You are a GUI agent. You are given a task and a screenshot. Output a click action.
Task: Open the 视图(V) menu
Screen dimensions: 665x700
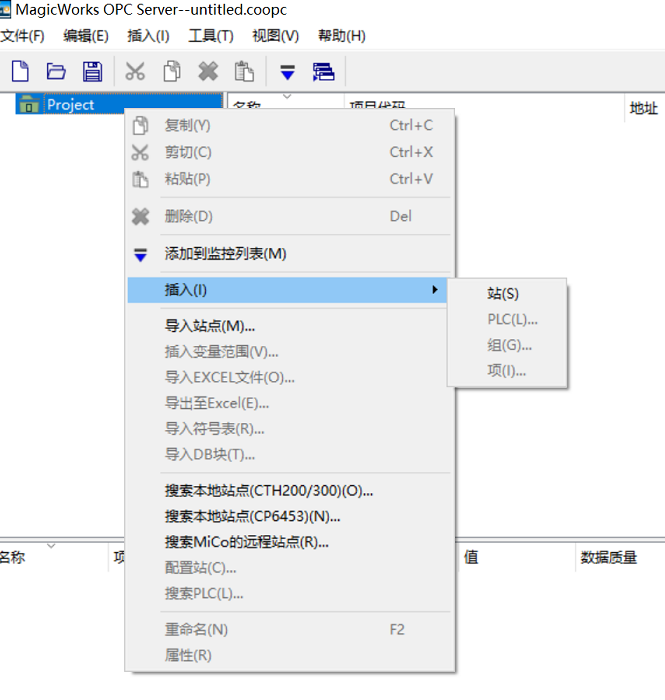[x=275, y=36]
